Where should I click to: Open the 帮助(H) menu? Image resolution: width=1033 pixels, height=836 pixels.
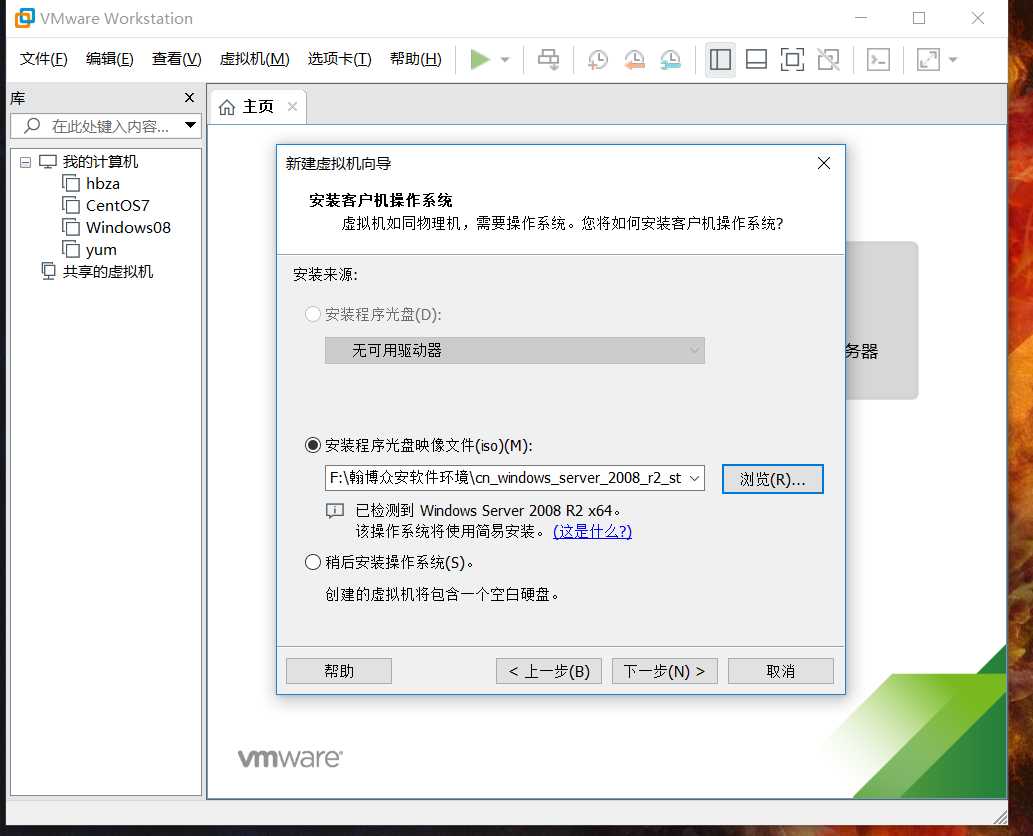click(x=416, y=59)
